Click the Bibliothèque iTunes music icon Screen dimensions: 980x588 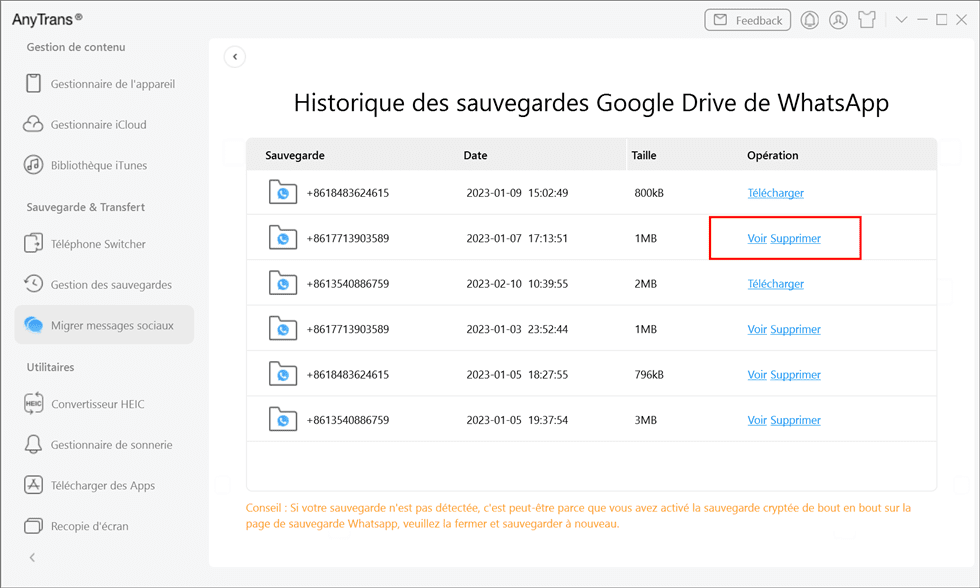[33, 165]
